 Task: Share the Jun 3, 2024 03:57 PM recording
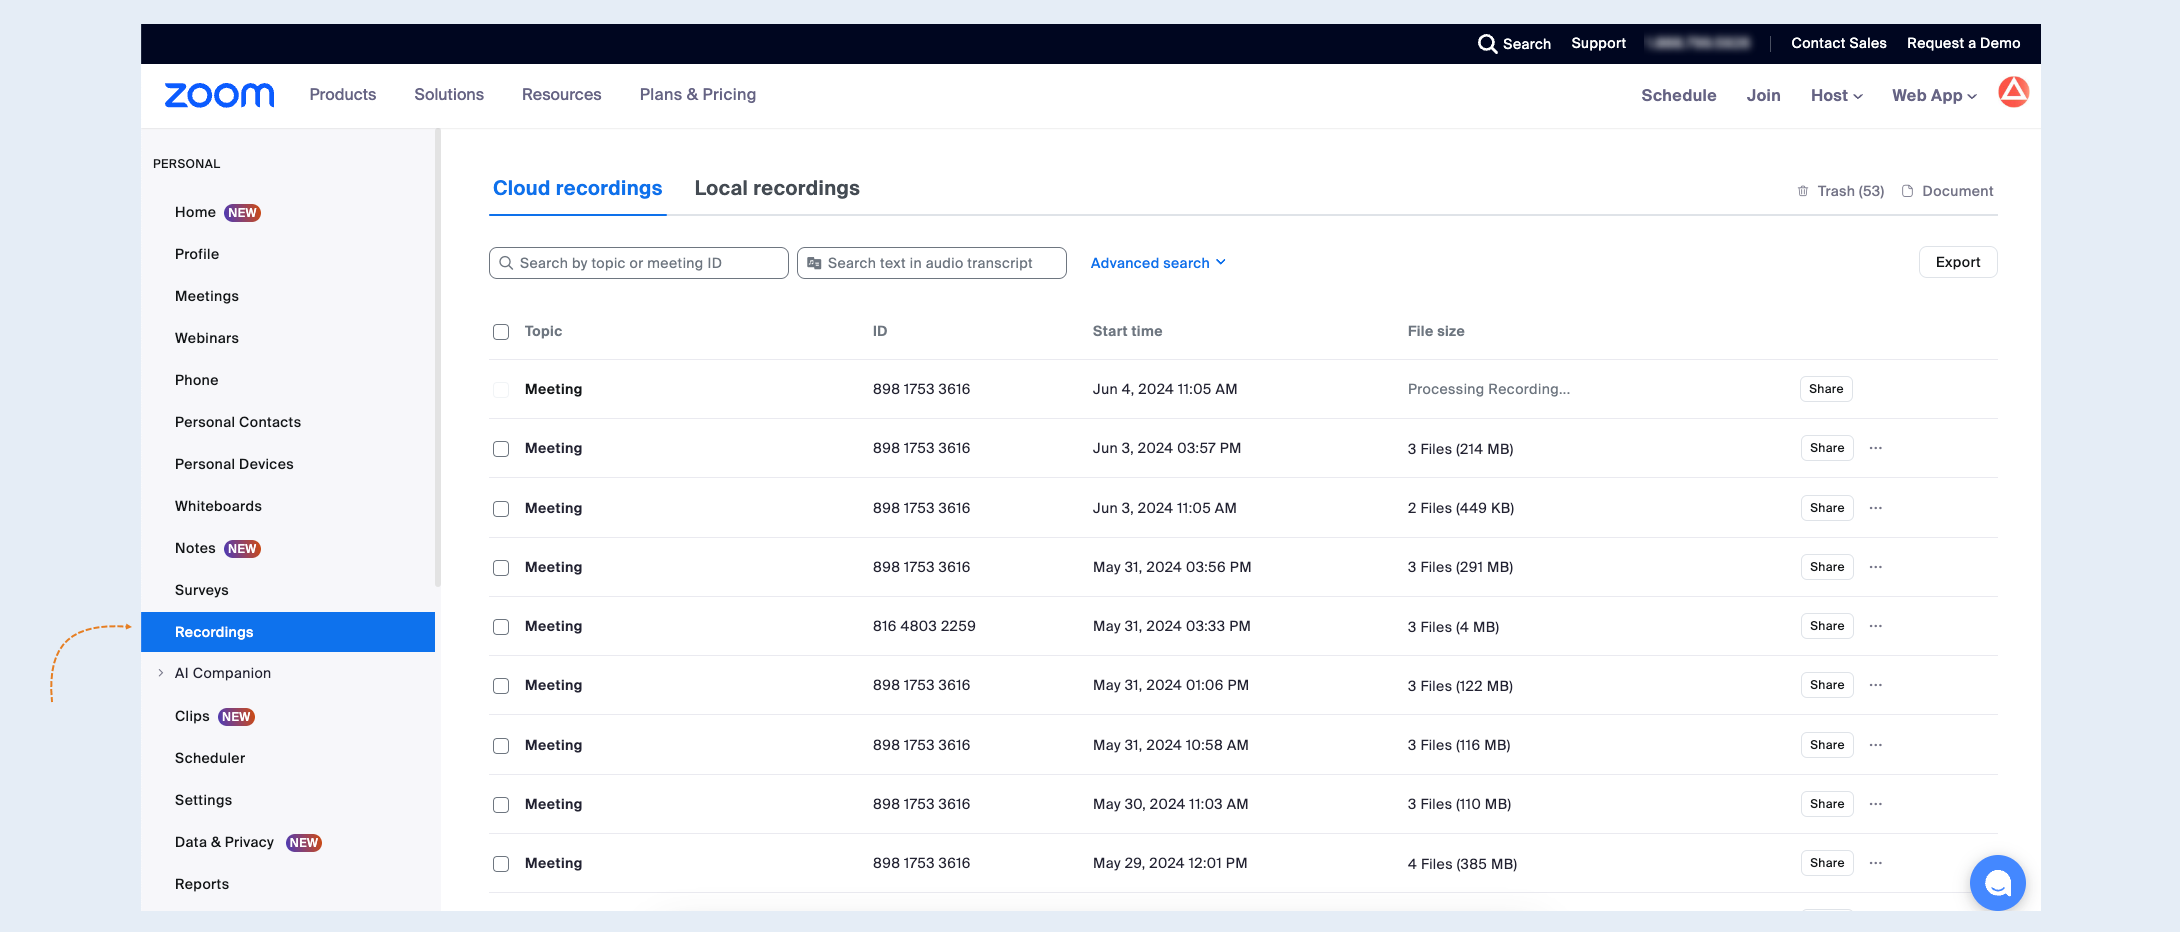(1827, 448)
